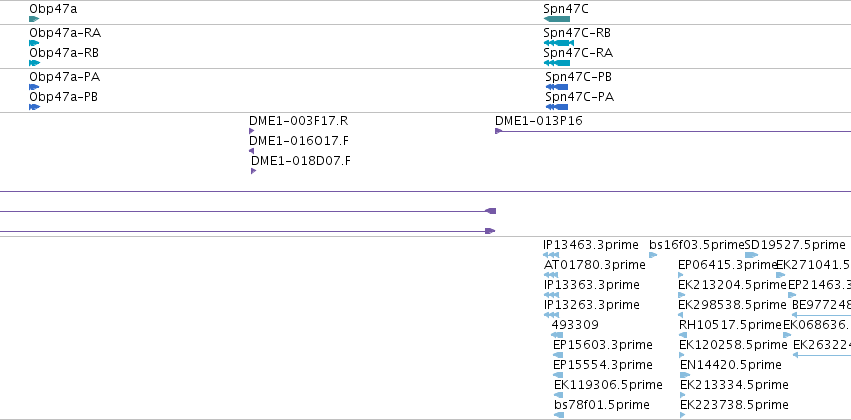Click the Obp47a-RA transcript glyph
851x420 pixels.
click(x=34, y=43)
